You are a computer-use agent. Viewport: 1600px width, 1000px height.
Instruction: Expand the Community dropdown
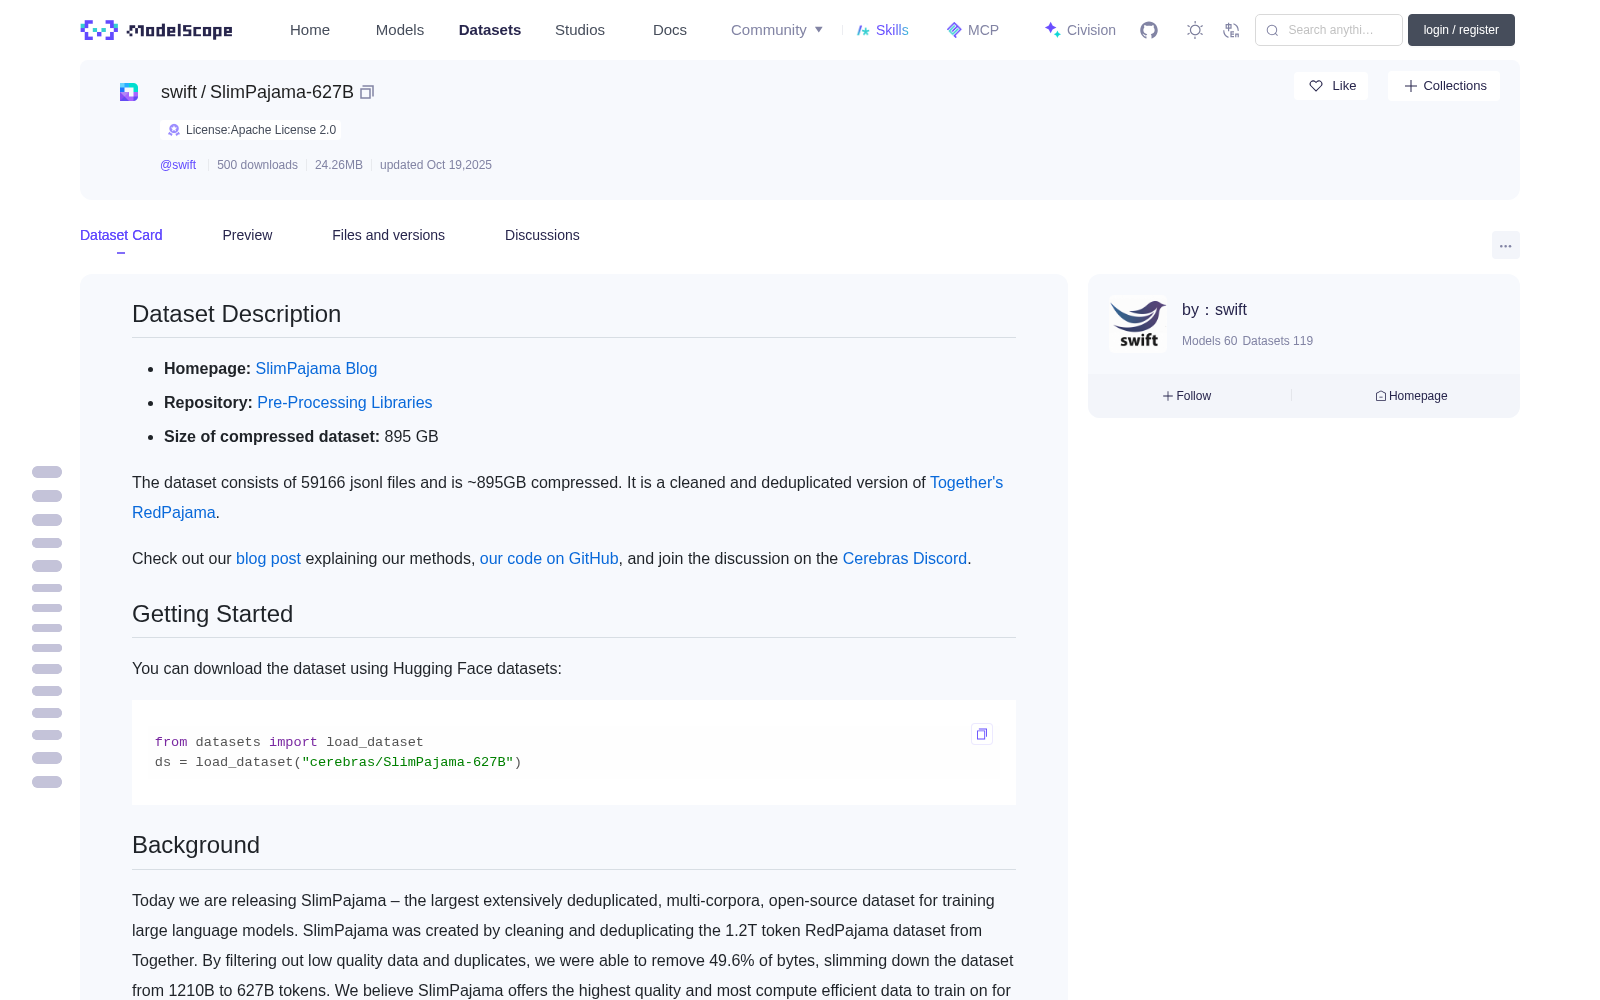[777, 30]
